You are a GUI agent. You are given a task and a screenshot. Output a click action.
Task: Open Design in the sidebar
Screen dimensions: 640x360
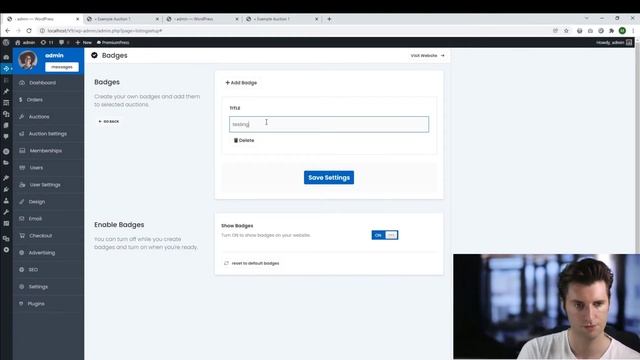click(48, 202)
